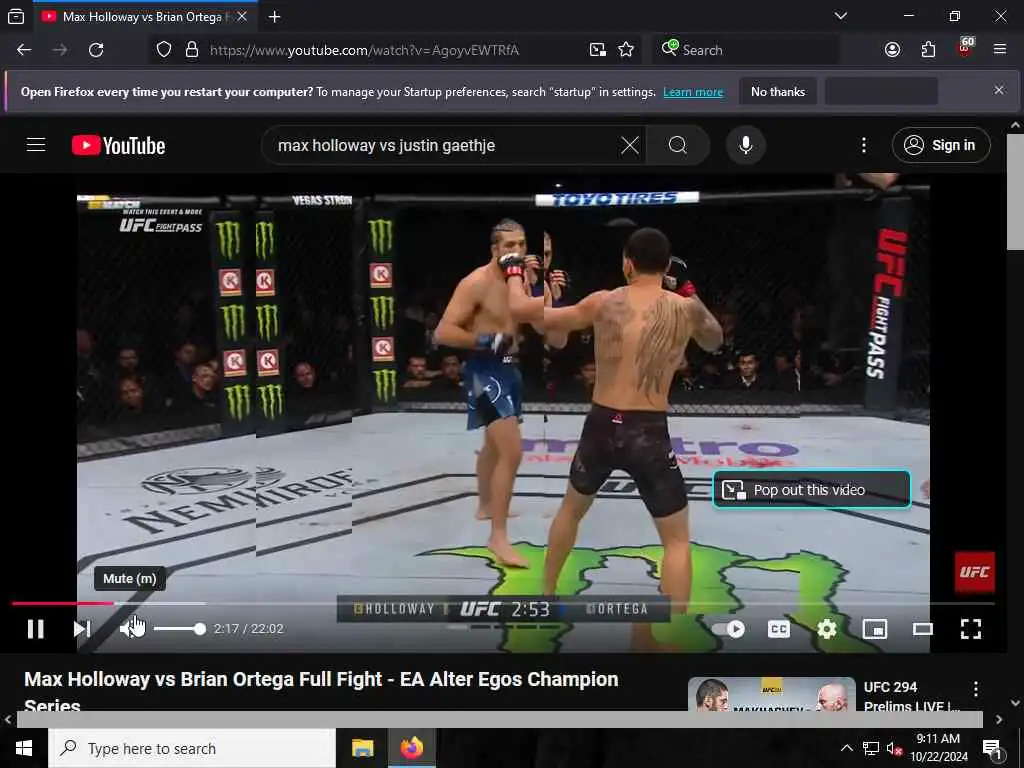The image size is (1024, 768).
Task: Pause the video with the pause button
Action: (x=36, y=629)
